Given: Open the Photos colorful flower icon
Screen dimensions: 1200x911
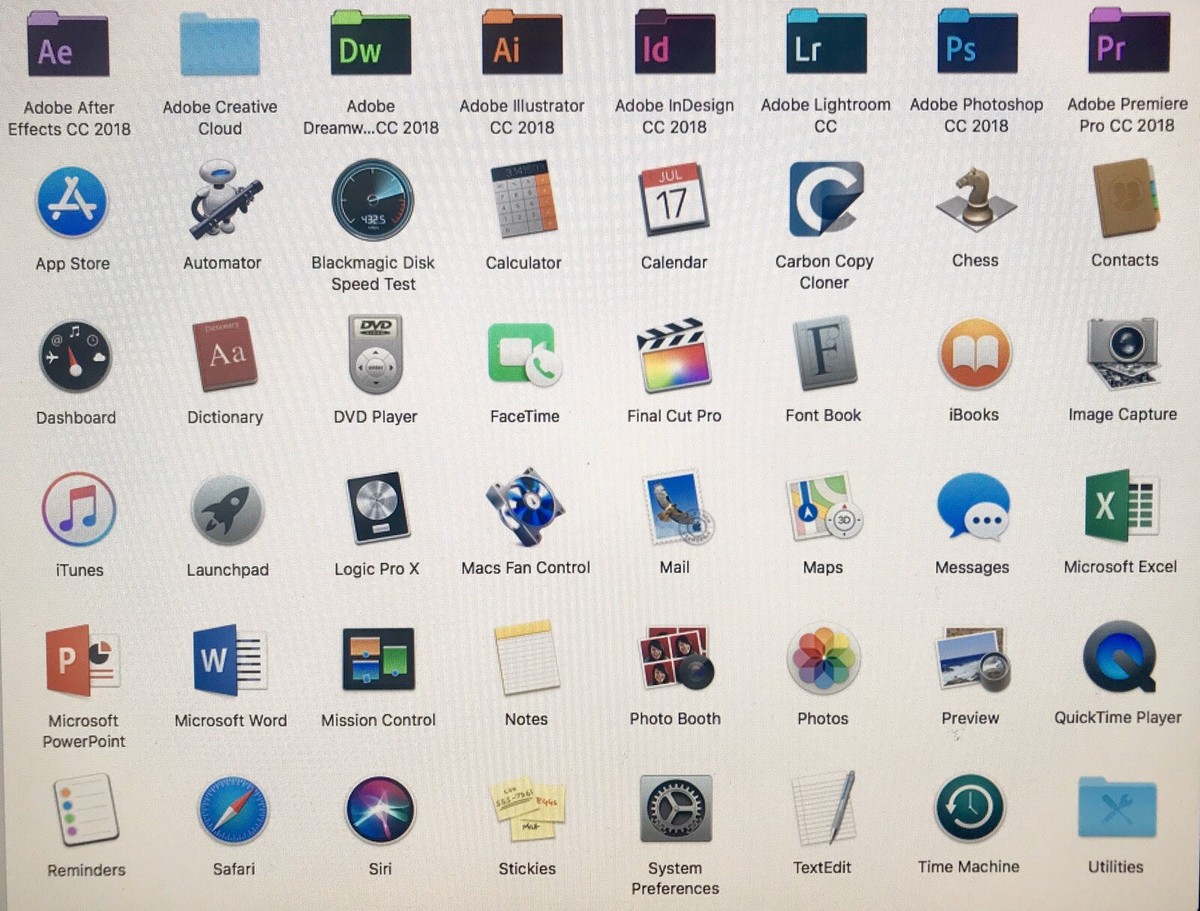Looking at the screenshot, I should tap(824, 658).
